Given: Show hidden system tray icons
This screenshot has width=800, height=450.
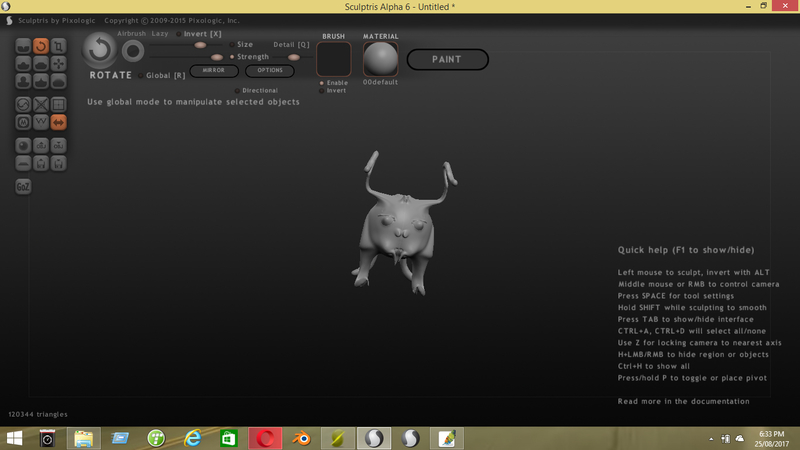Looking at the screenshot, I should tap(711, 439).
